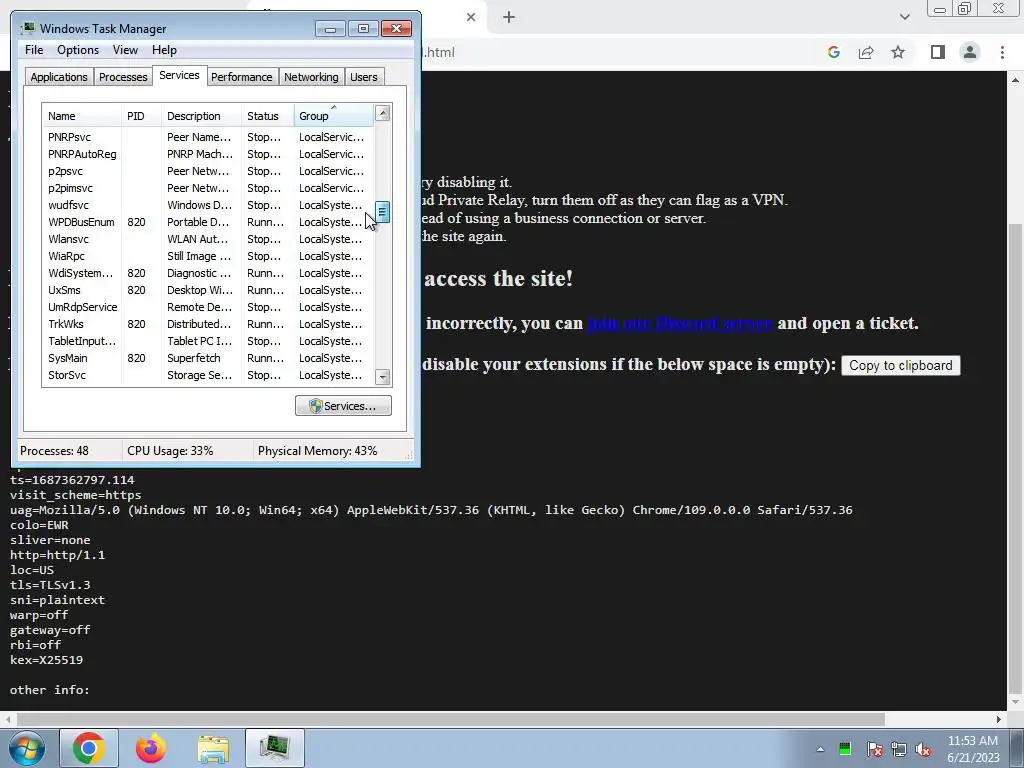Select the wudfsvc service row
This screenshot has height=768, width=1024.
(x=208, y=205)
